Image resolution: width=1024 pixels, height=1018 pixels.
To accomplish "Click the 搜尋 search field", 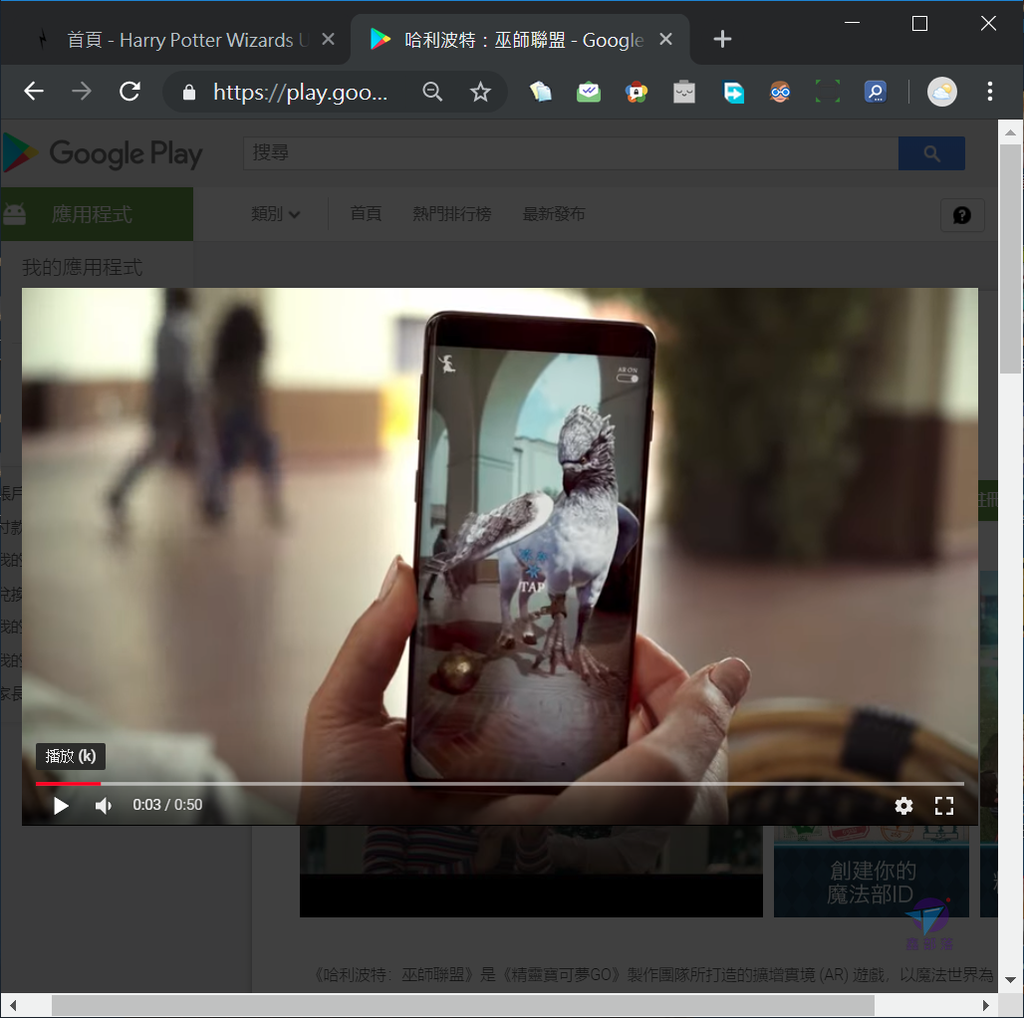I will pyautogui.click(x=571, y=153).
